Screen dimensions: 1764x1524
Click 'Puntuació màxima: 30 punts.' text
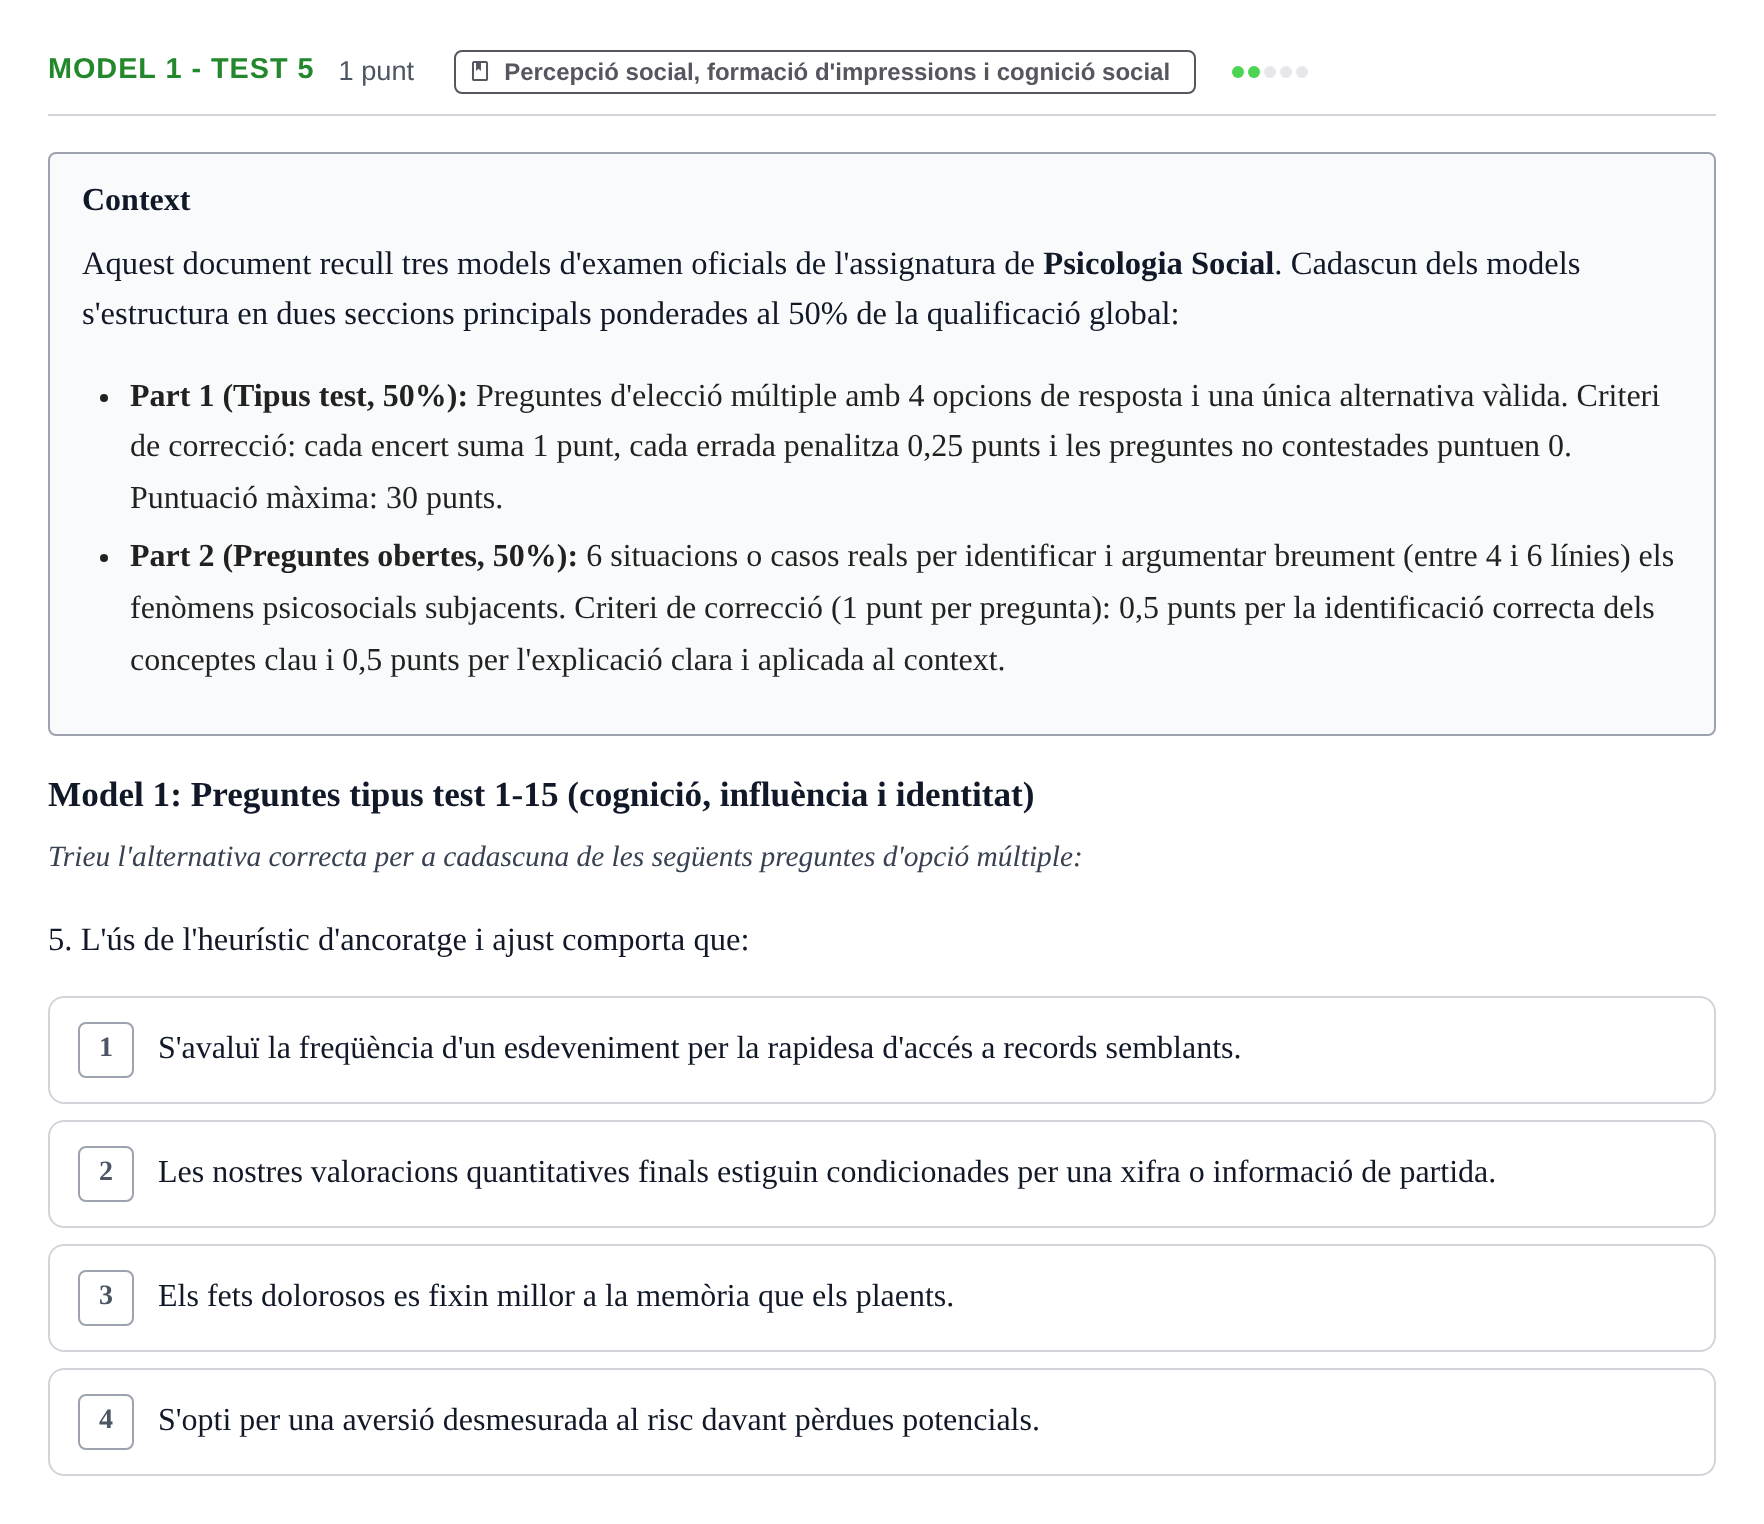316,498
